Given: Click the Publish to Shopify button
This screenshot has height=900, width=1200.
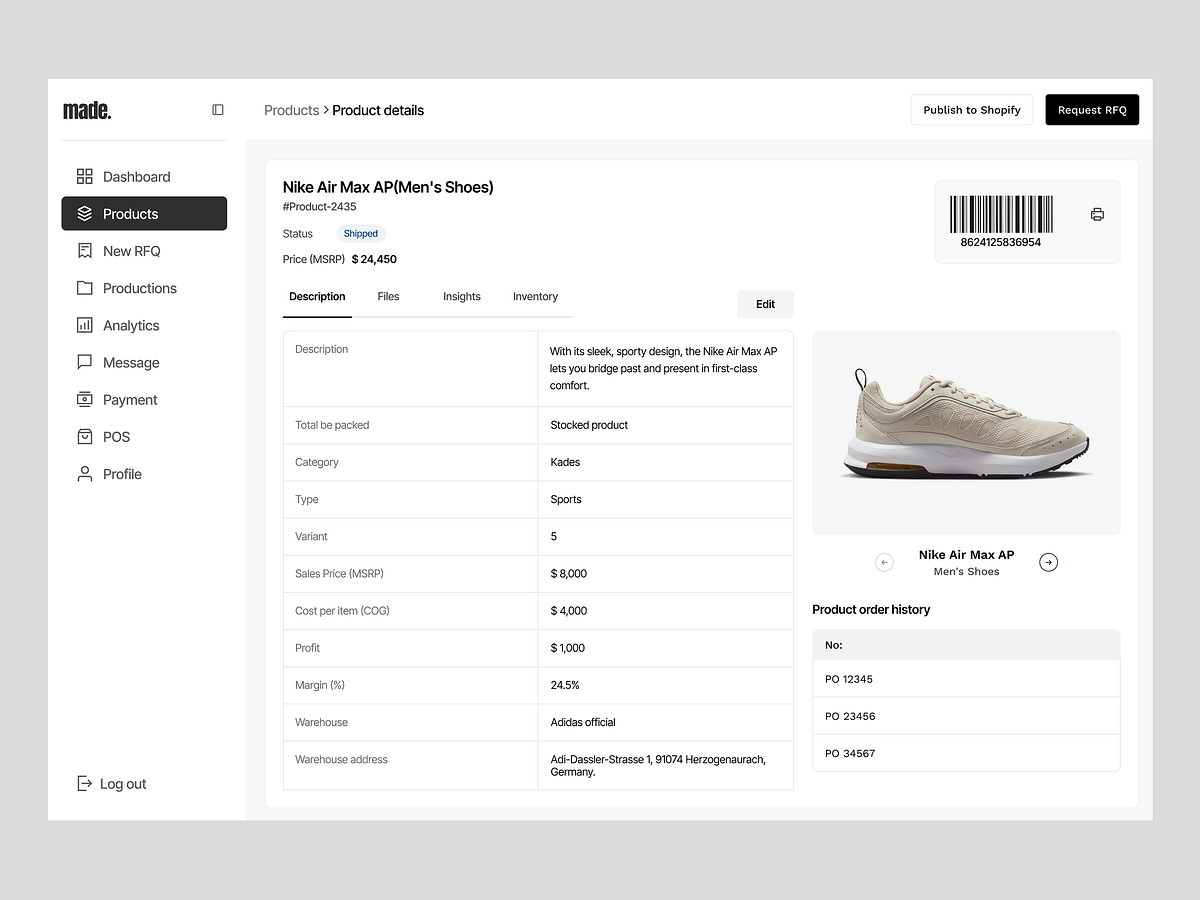Looking at the screenshot, I should (x=972, y=110).
